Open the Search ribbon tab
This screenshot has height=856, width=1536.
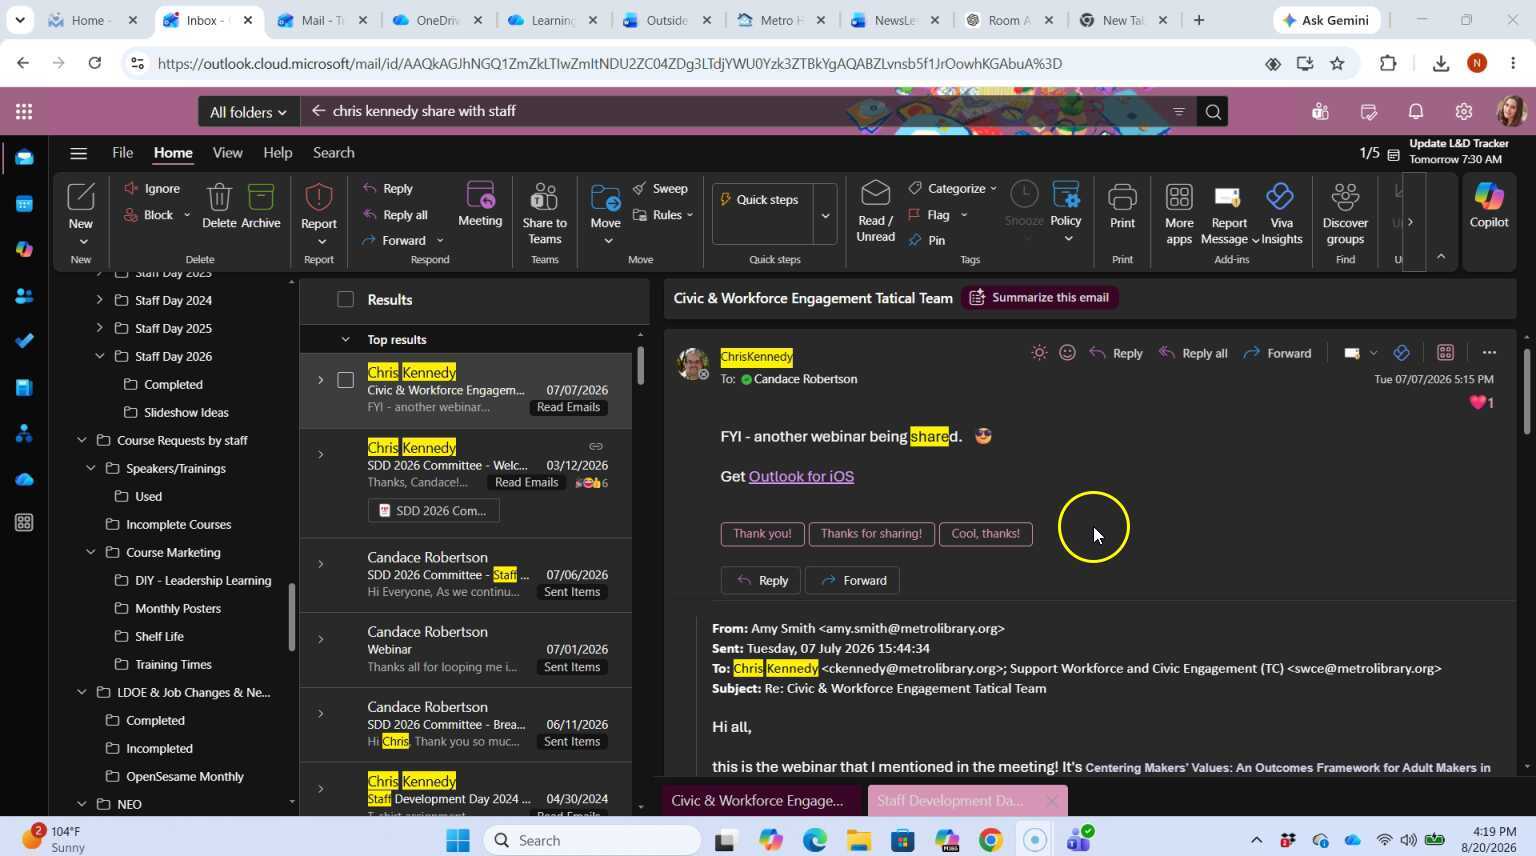click(333, 153)
